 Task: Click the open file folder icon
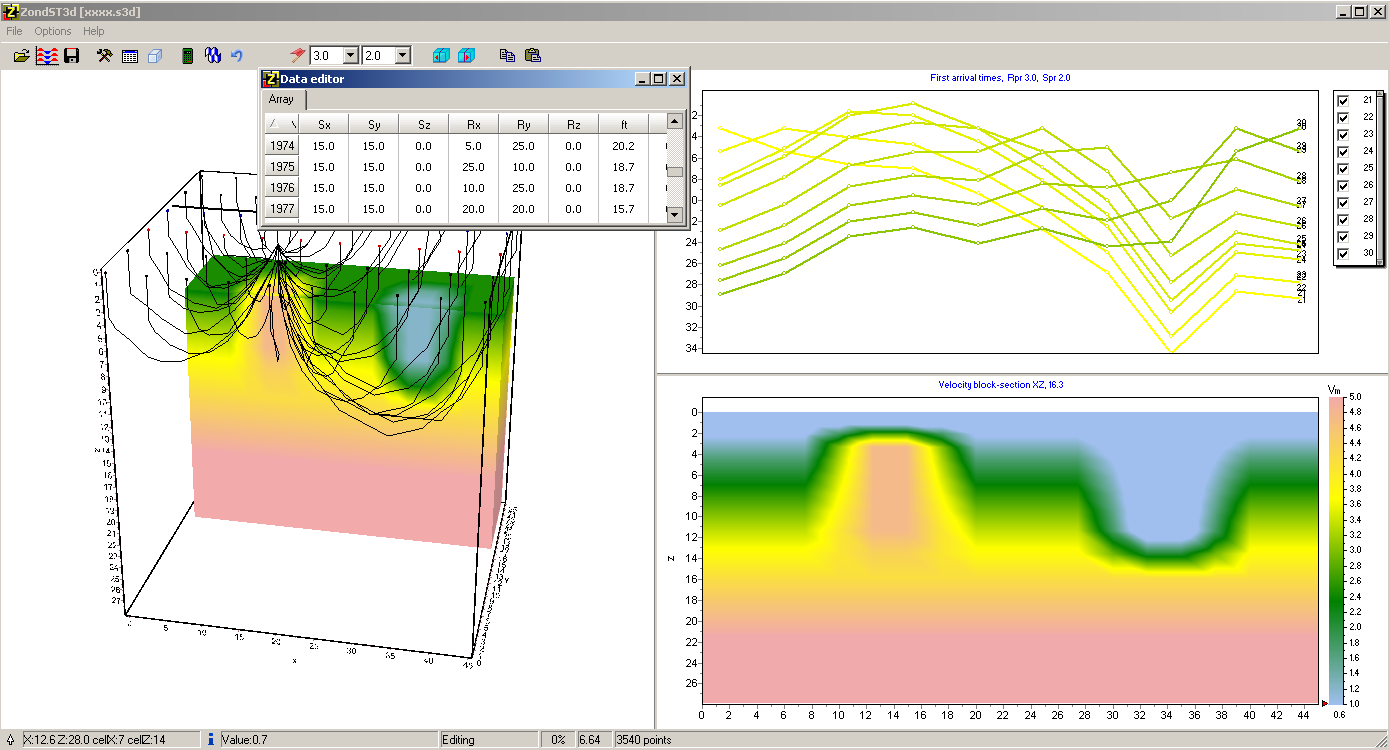coord(21,56)
